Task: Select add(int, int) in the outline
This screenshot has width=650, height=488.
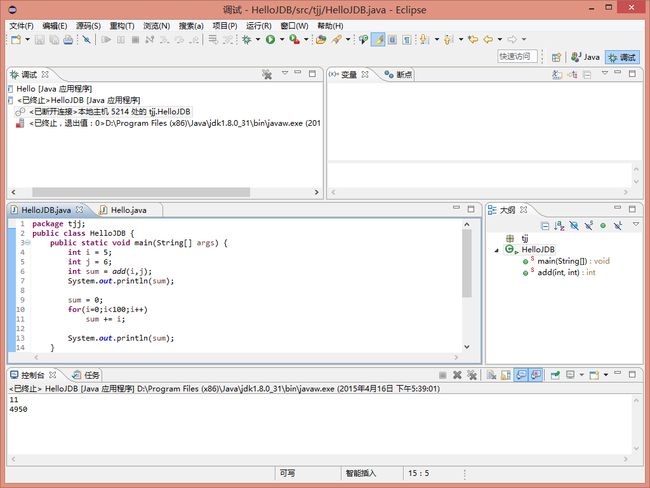Action: point(559,273)
